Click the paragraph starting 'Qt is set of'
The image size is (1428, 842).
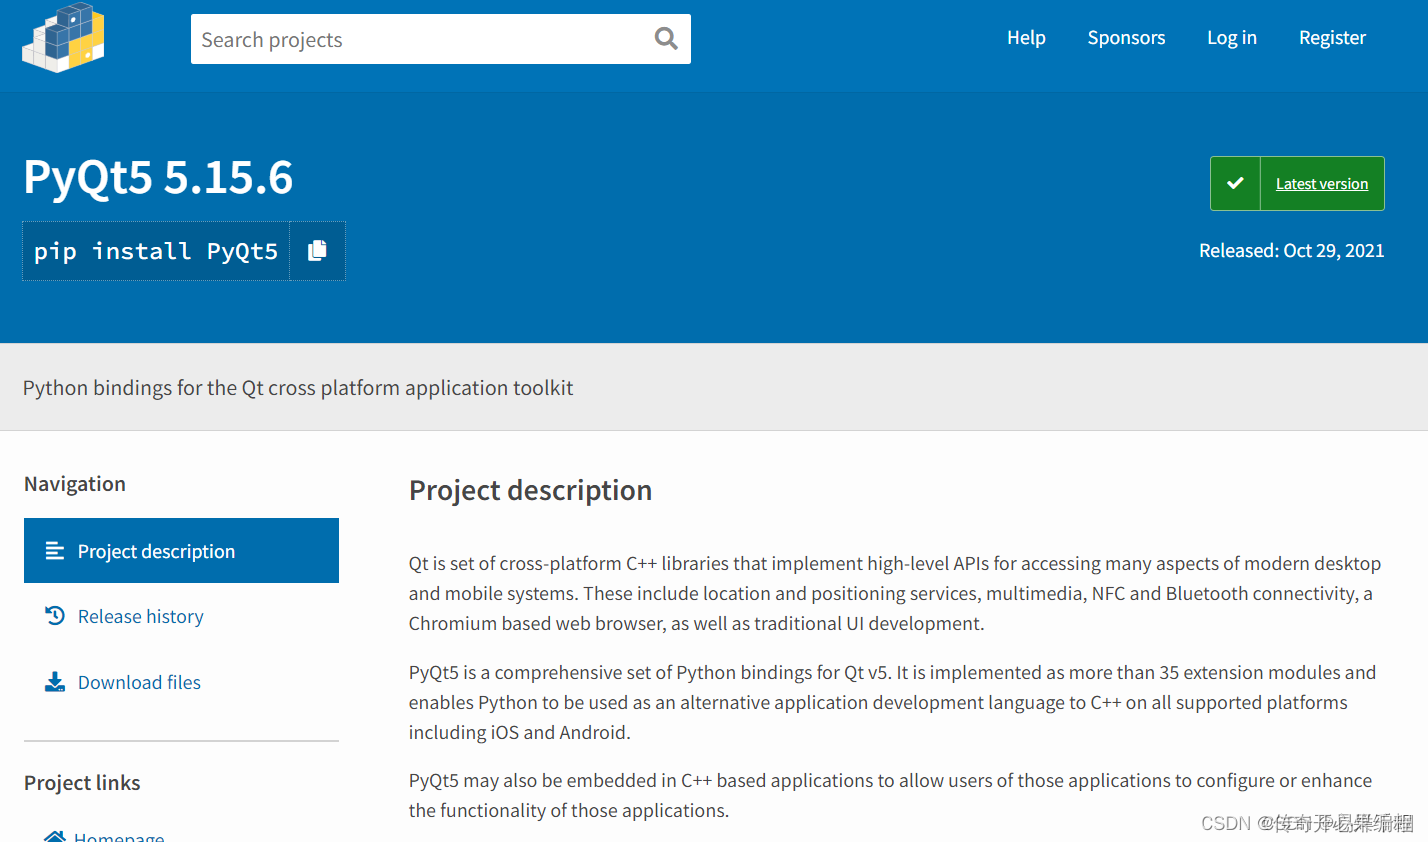(x=895, y=593)
